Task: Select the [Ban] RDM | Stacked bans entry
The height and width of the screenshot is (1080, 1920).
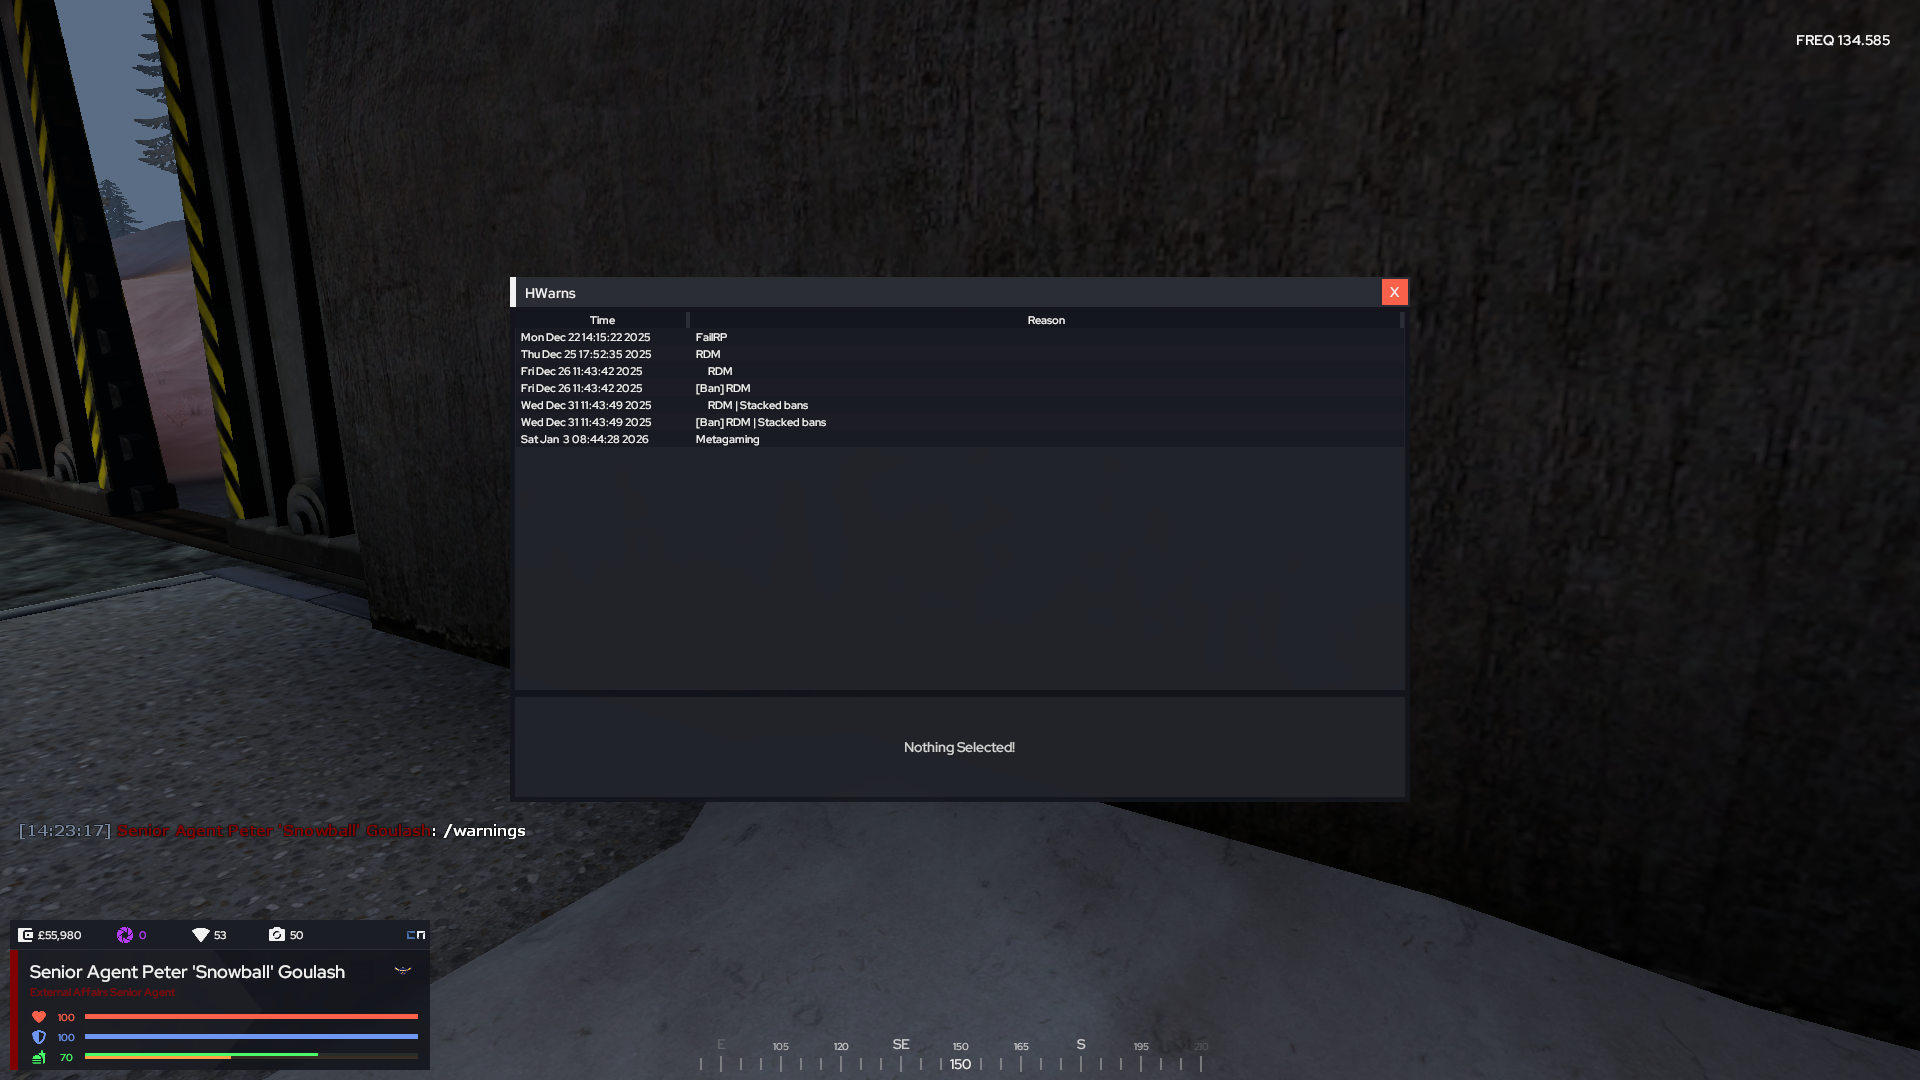Action: (x=761, y=422)
